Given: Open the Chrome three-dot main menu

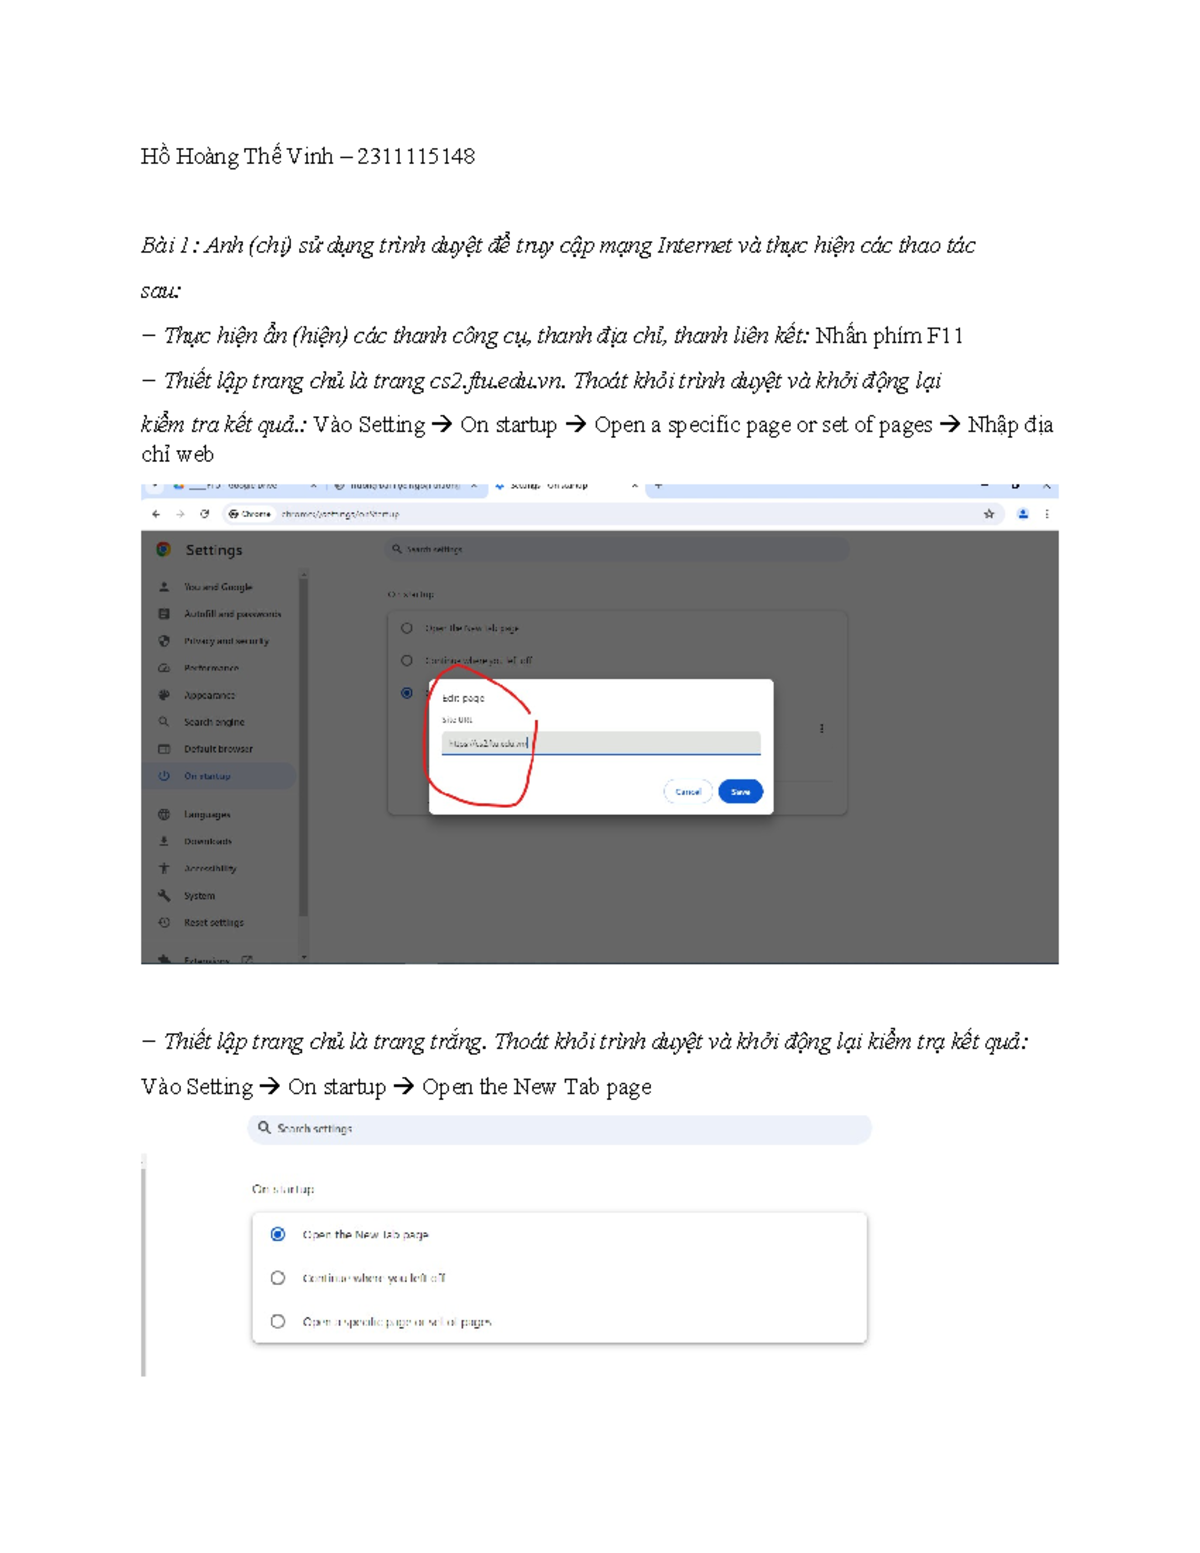Looking at the screenshot, I should (x=1047, y=514).
